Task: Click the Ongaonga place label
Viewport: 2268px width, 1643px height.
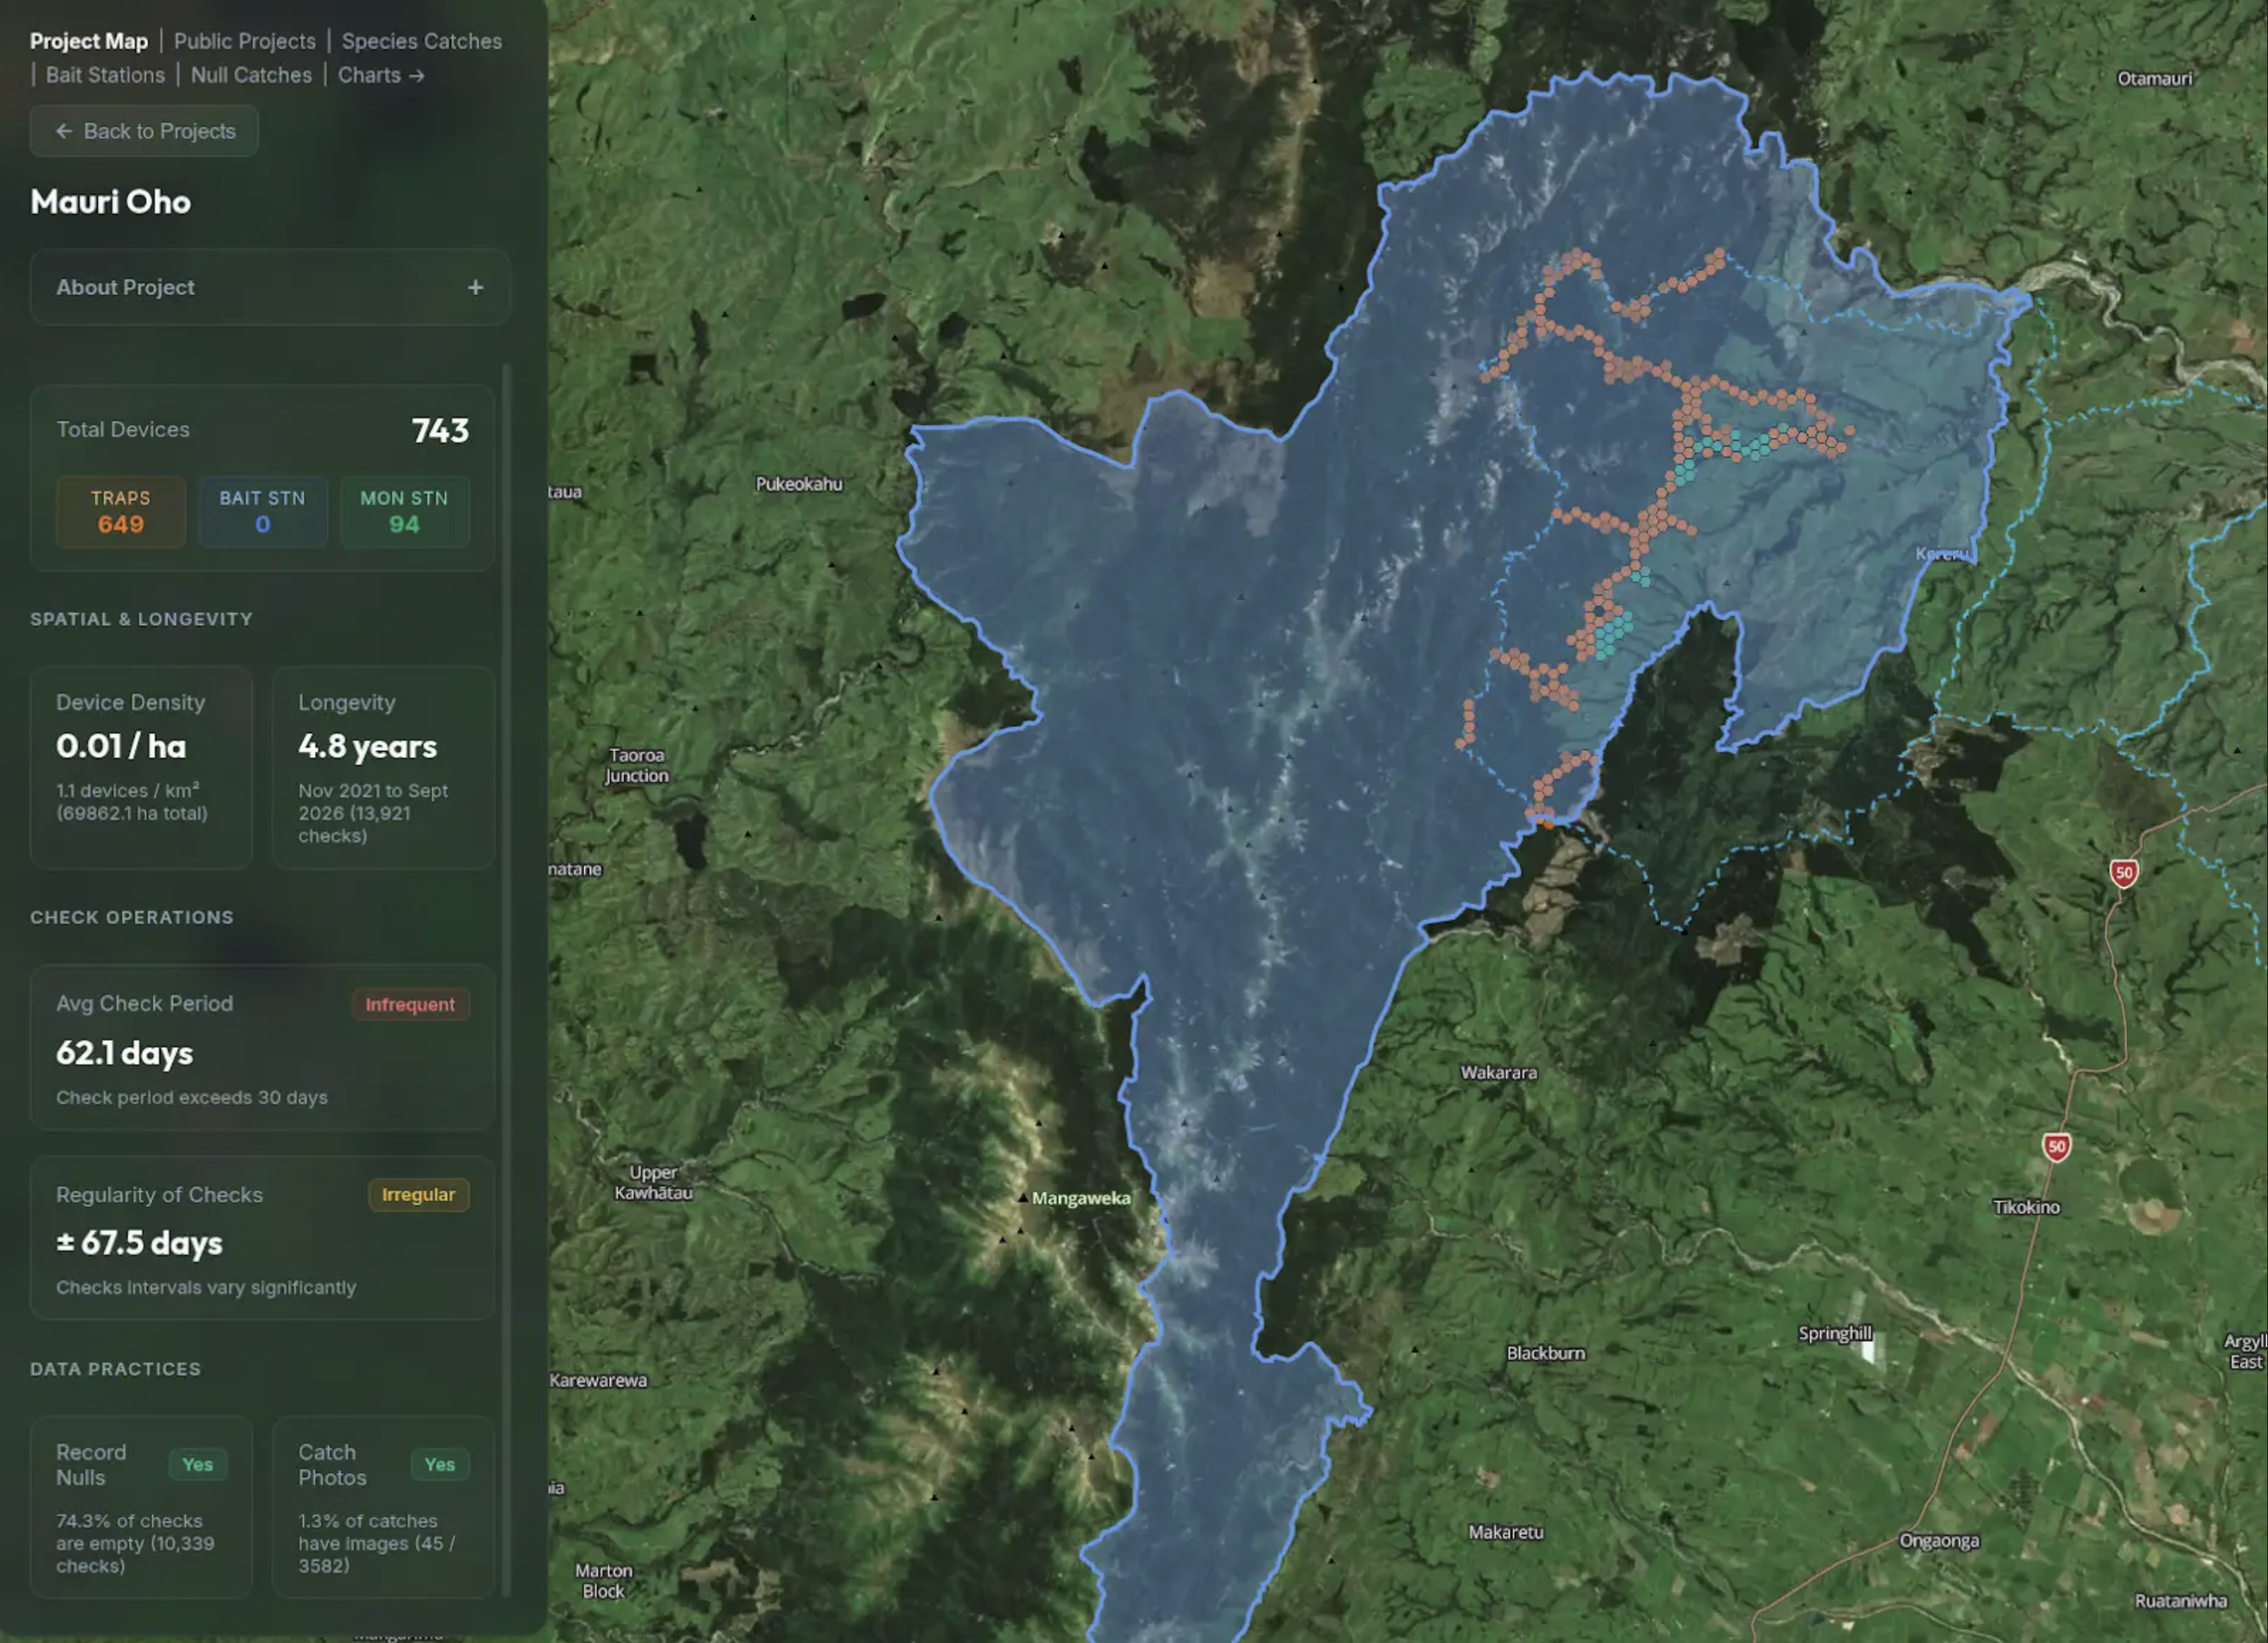Action: coord(1939,1541)
